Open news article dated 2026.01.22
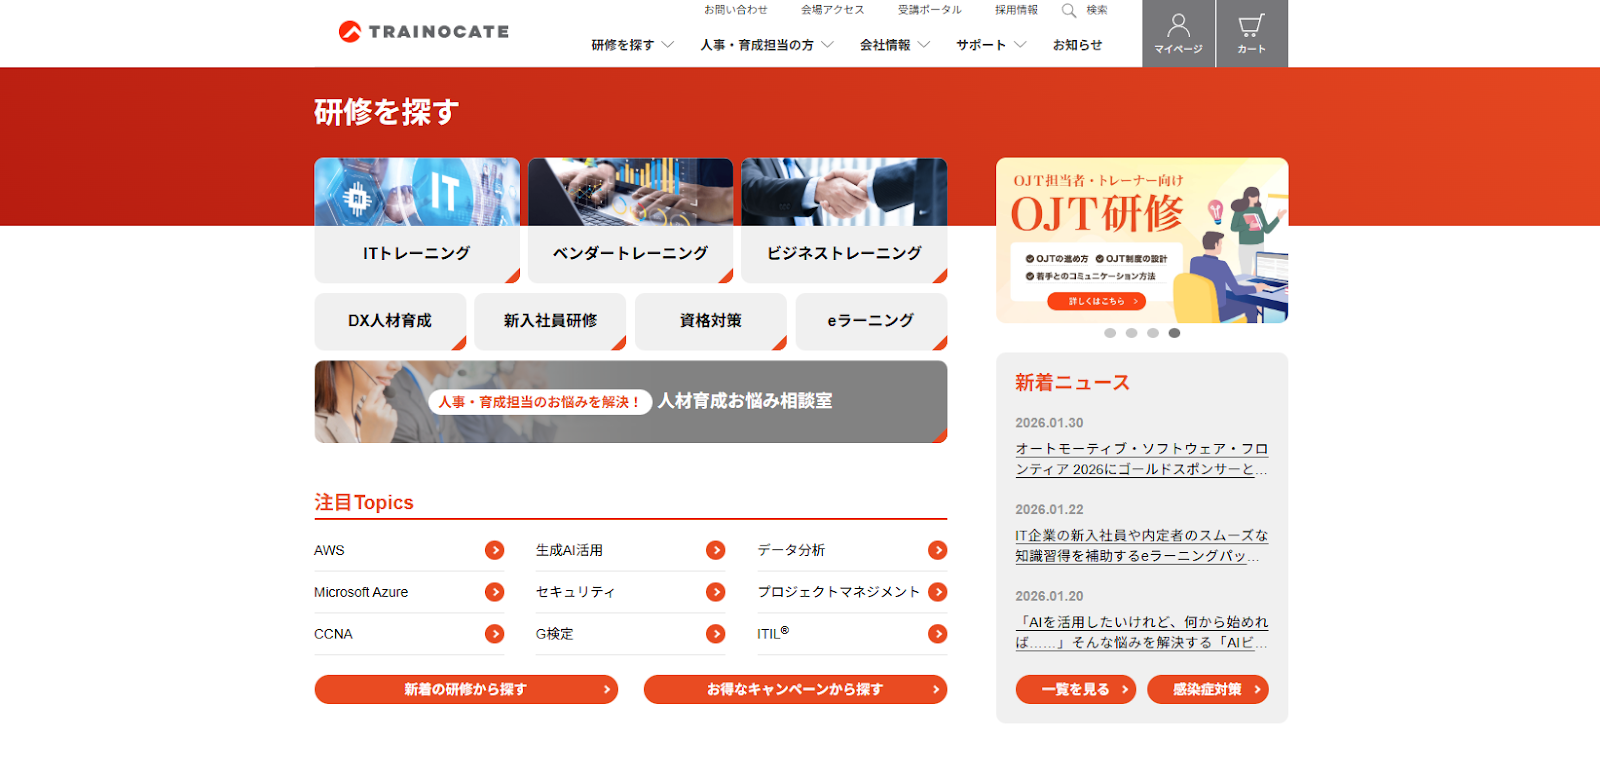The image size is (1600, 777). click(x=1142, y=545)
